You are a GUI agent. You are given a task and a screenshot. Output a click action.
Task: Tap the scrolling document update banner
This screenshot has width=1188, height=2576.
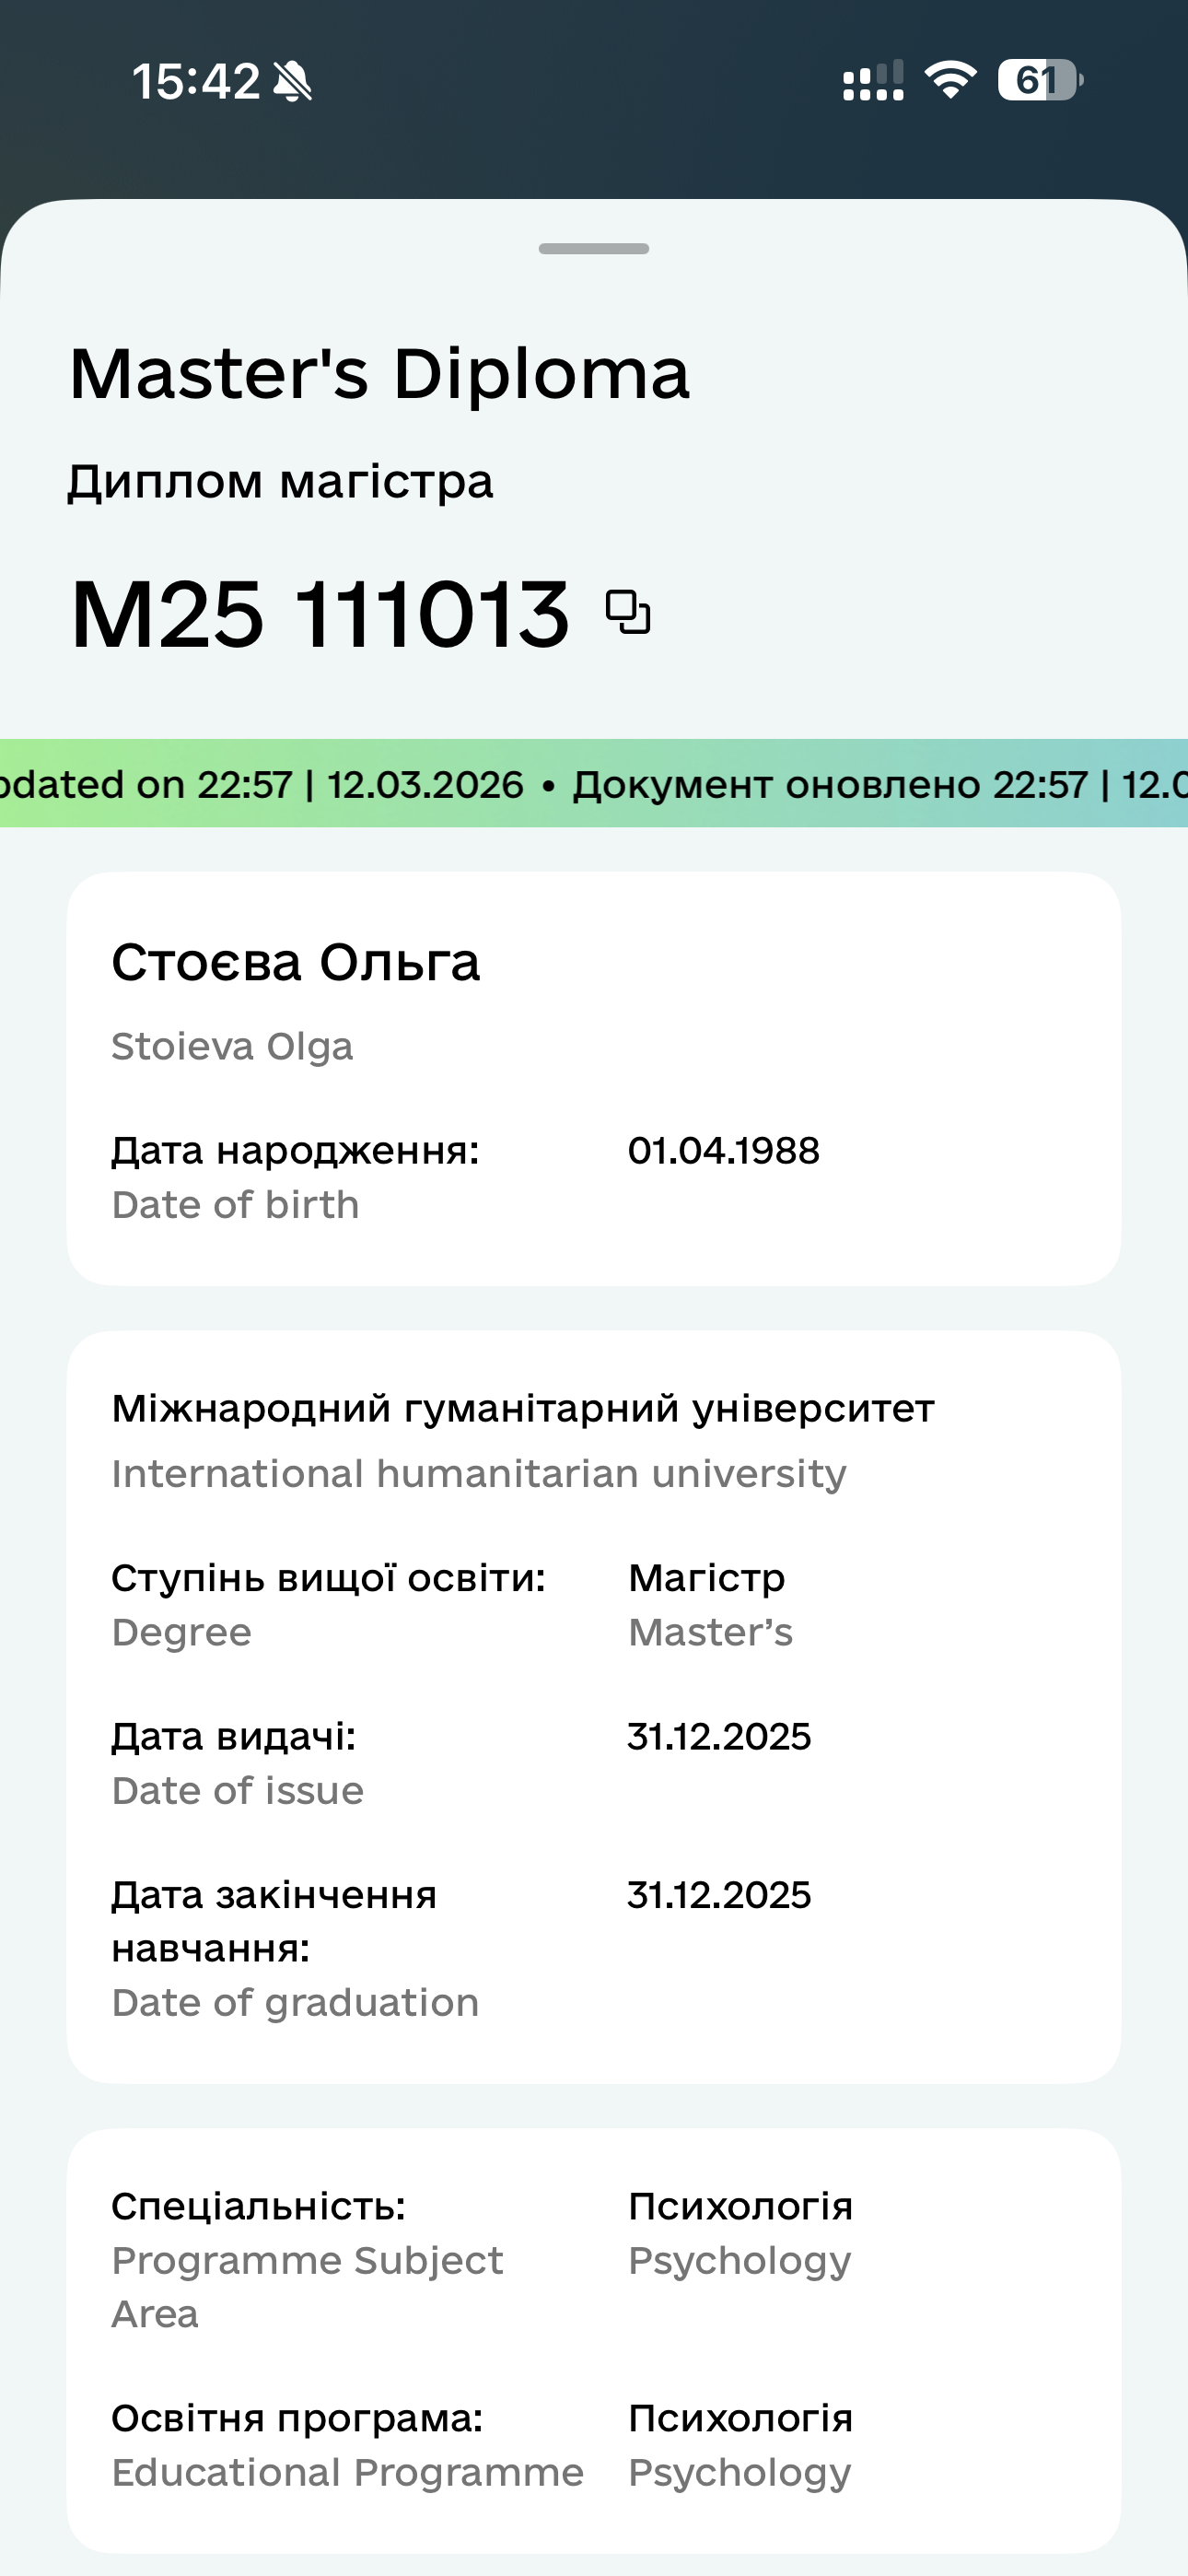[594, 784]
